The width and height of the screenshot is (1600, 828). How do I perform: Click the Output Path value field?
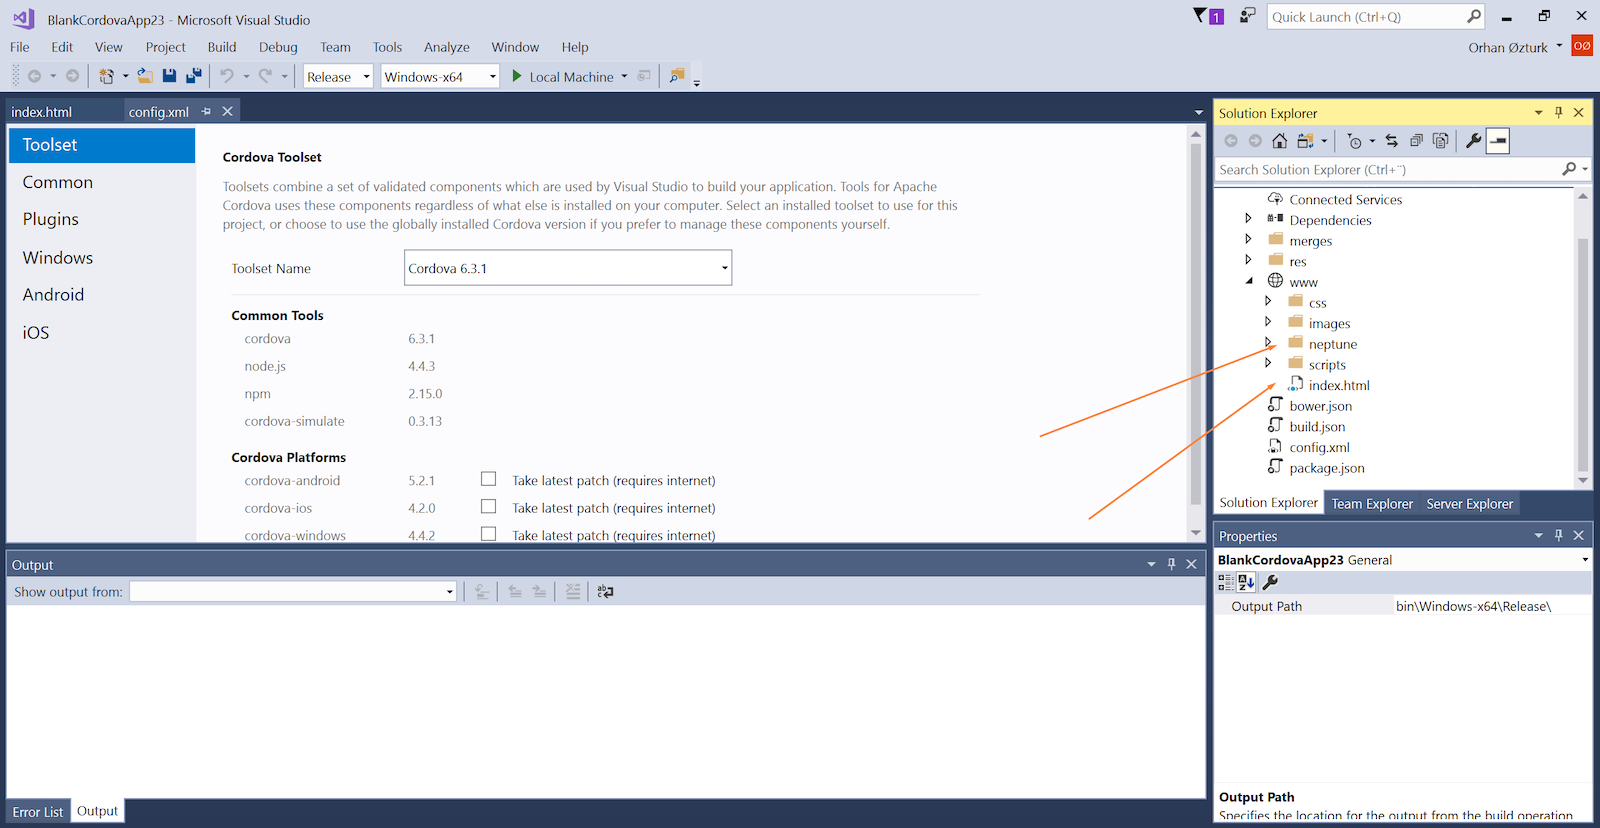coord(1491,606)
